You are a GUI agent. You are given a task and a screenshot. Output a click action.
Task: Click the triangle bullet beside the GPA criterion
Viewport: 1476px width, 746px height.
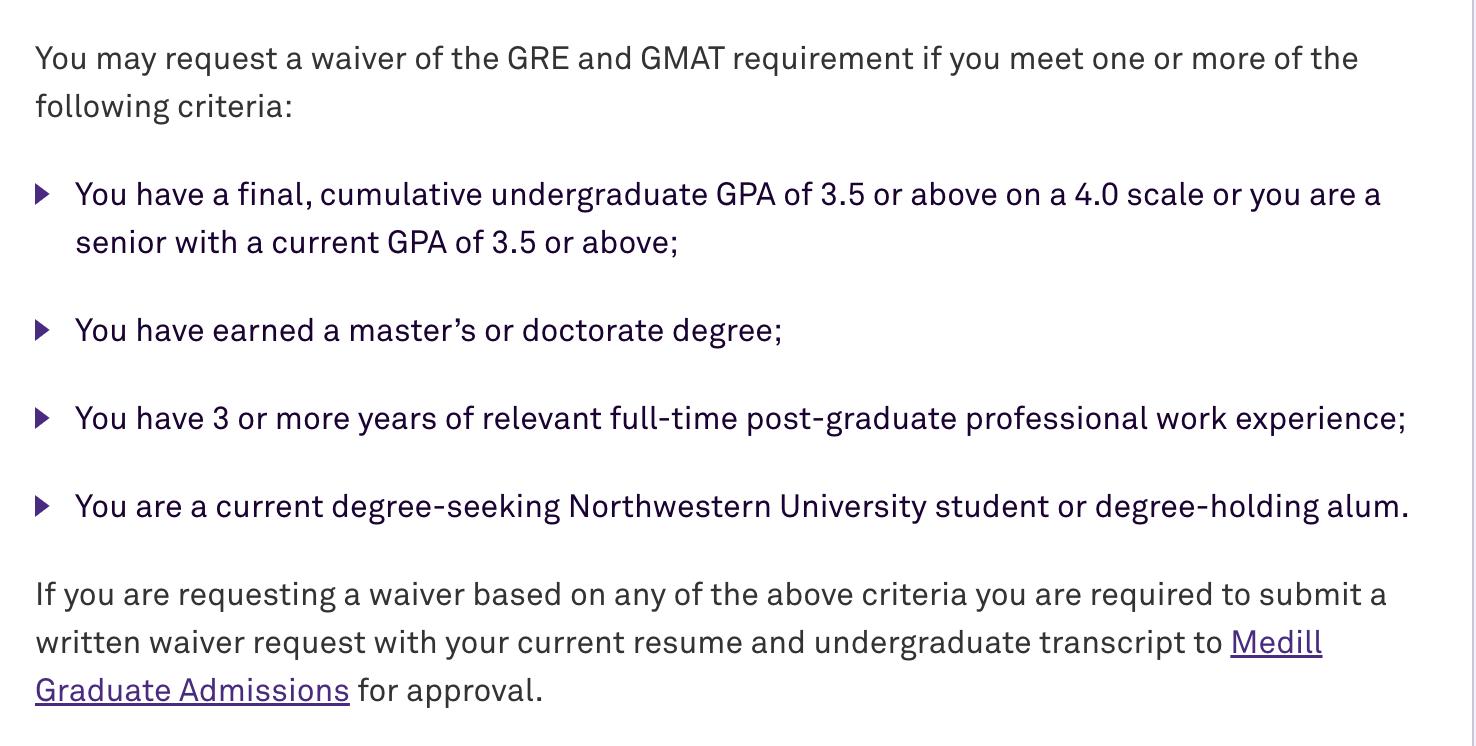(42, 194)
